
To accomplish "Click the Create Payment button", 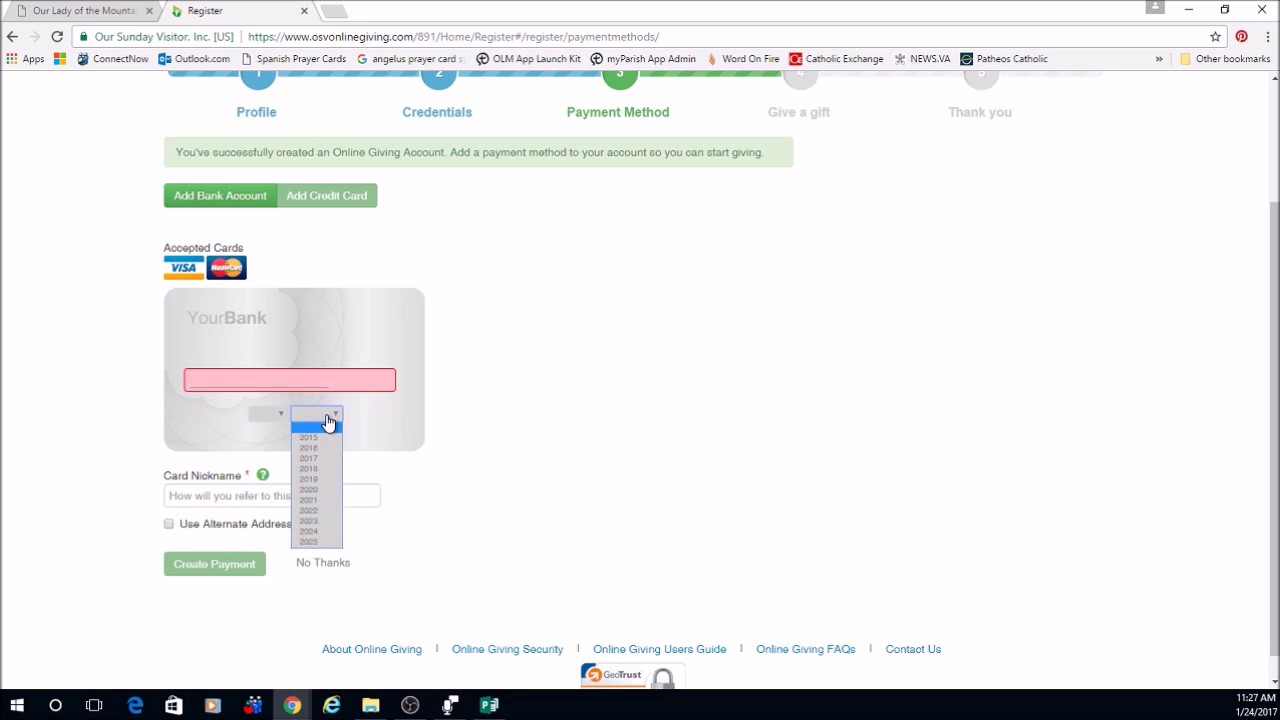I will click(214, 564).
